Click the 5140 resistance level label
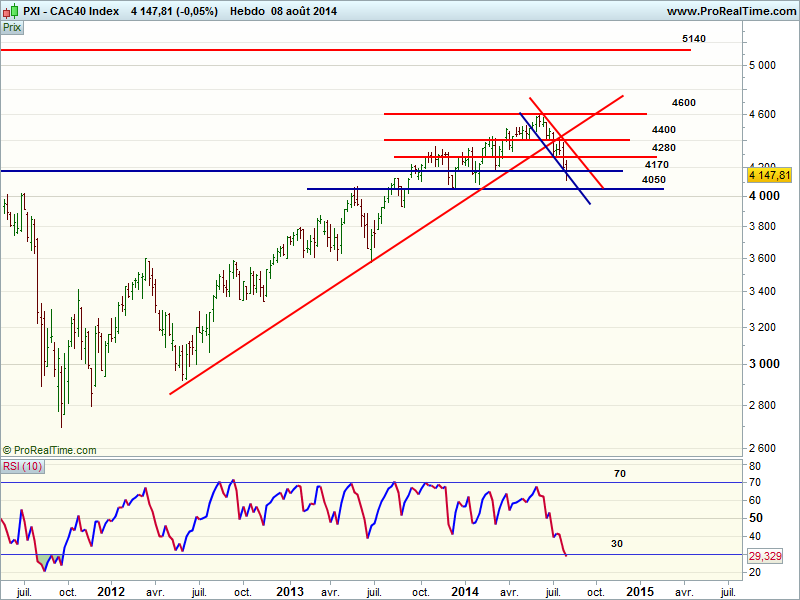The height and width of the screenshot is (600, 800). tap(694, 38)
